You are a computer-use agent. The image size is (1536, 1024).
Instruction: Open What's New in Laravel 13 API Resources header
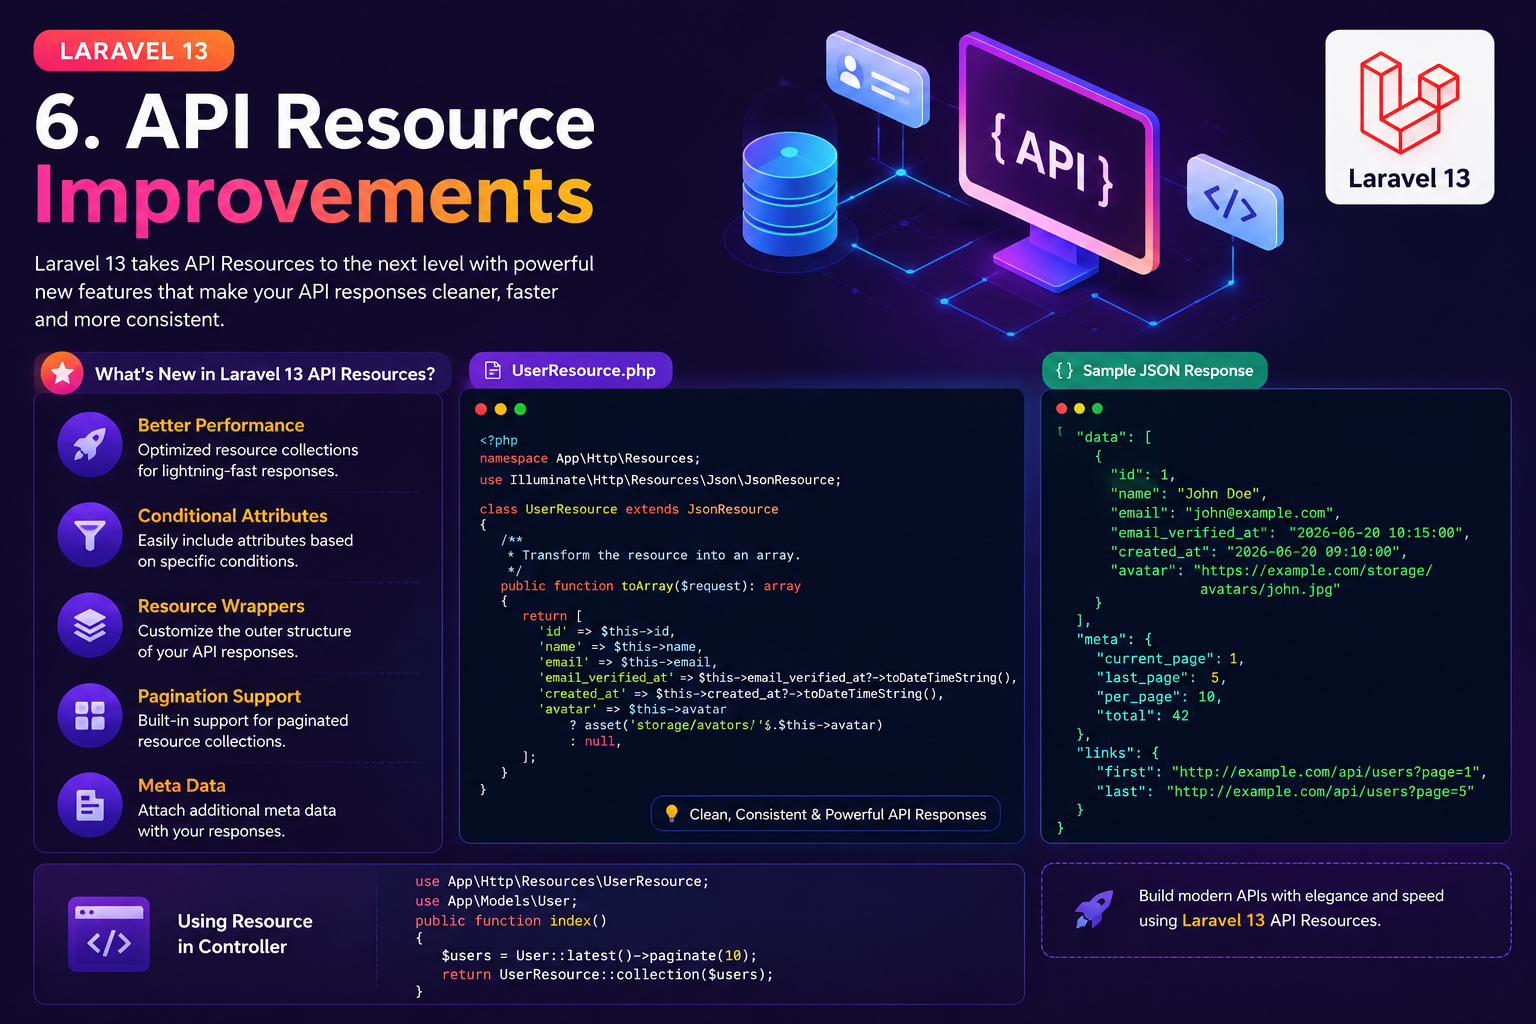pyautogui.click(x=243, y=373)
